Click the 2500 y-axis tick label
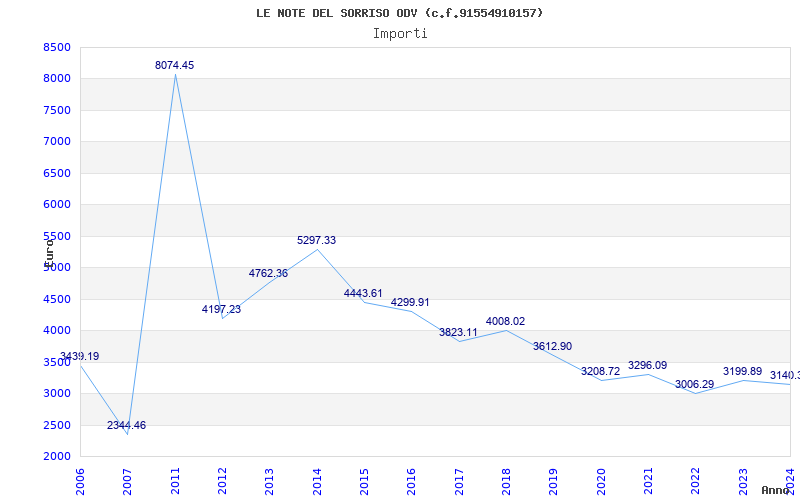 tap(57, 425)
